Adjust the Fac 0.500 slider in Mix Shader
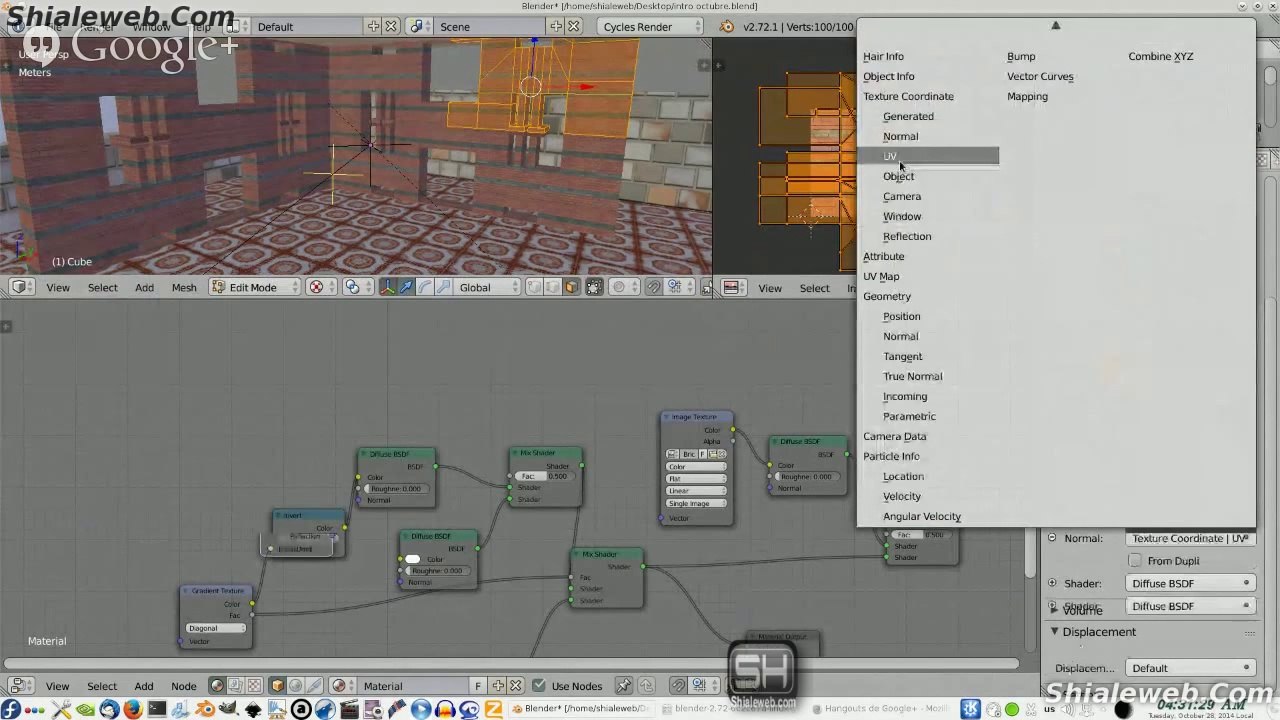Screen dimensions: 1280x720 [543, 476]
